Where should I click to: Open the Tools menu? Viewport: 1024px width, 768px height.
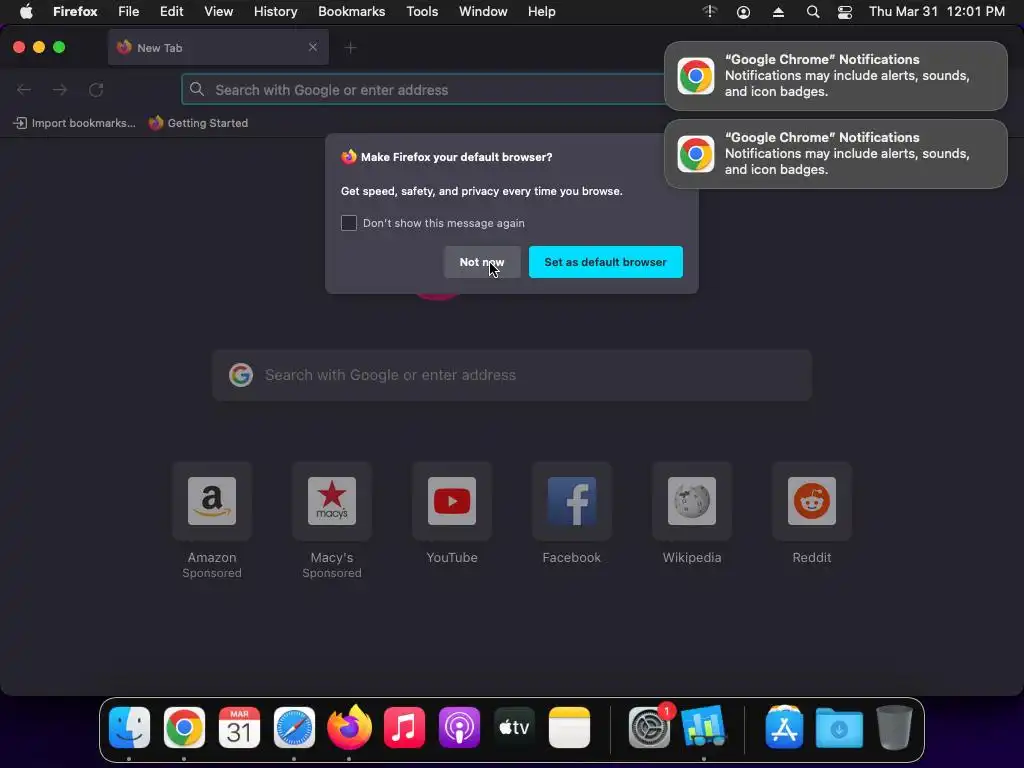pos(422,12)
